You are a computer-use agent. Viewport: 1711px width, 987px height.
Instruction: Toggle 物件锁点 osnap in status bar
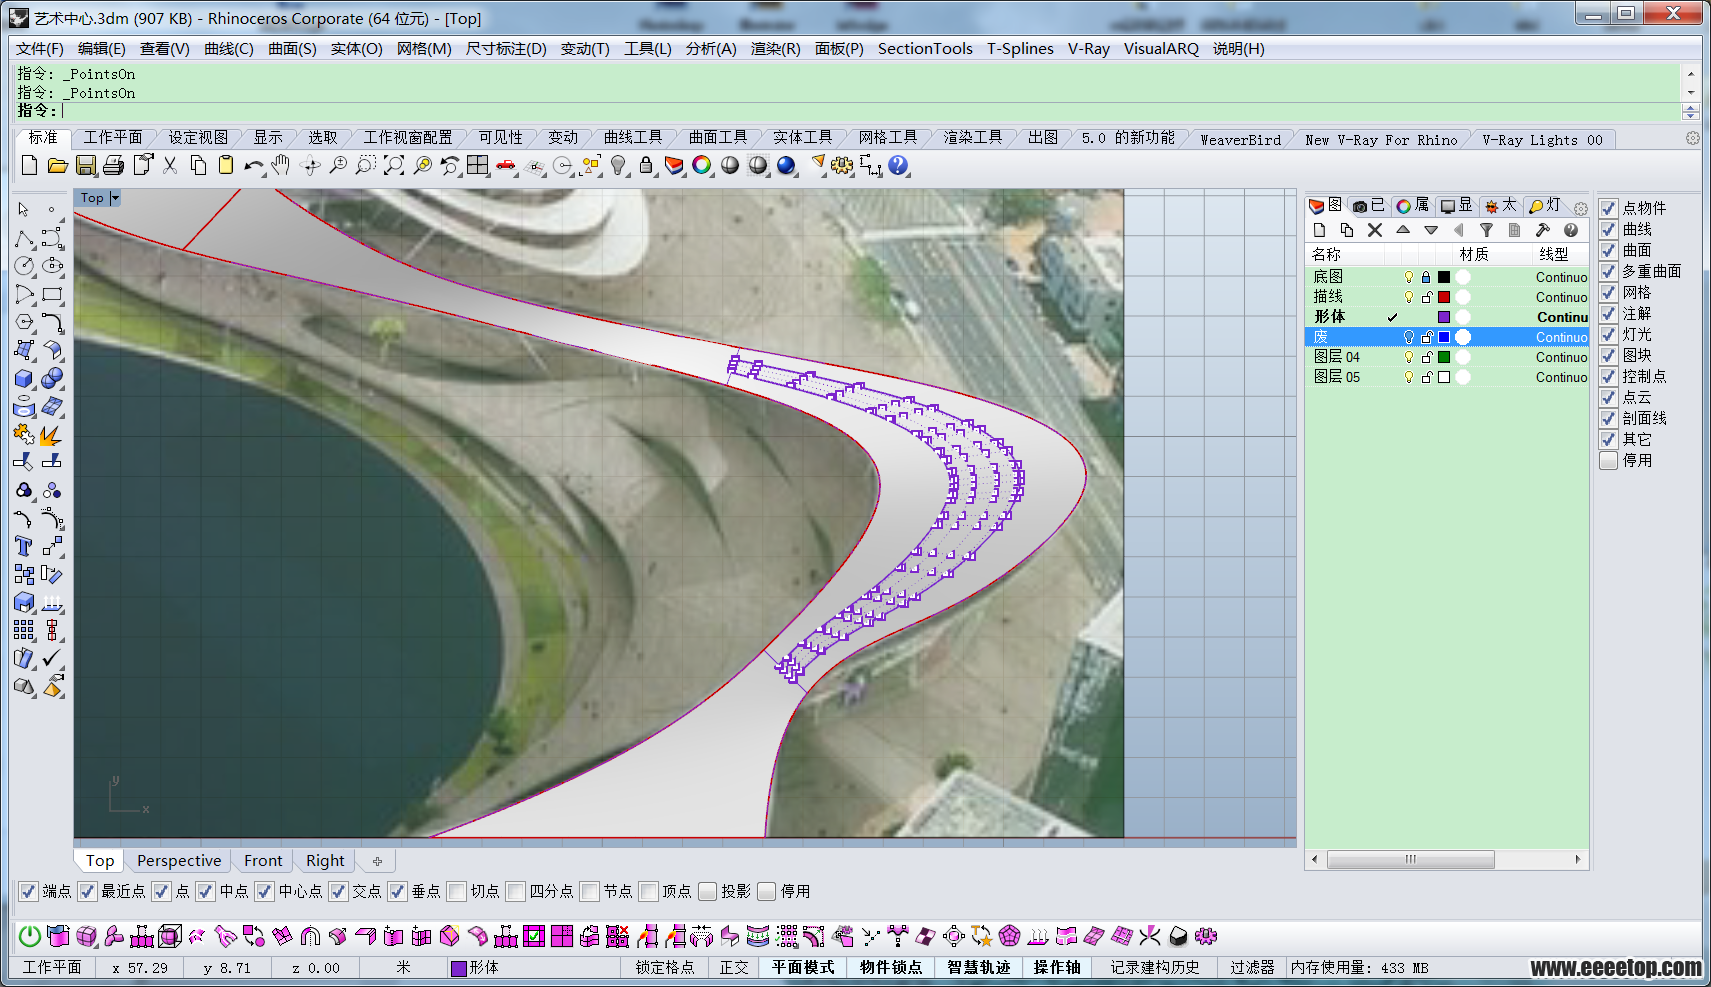click(x=891, y=967)
